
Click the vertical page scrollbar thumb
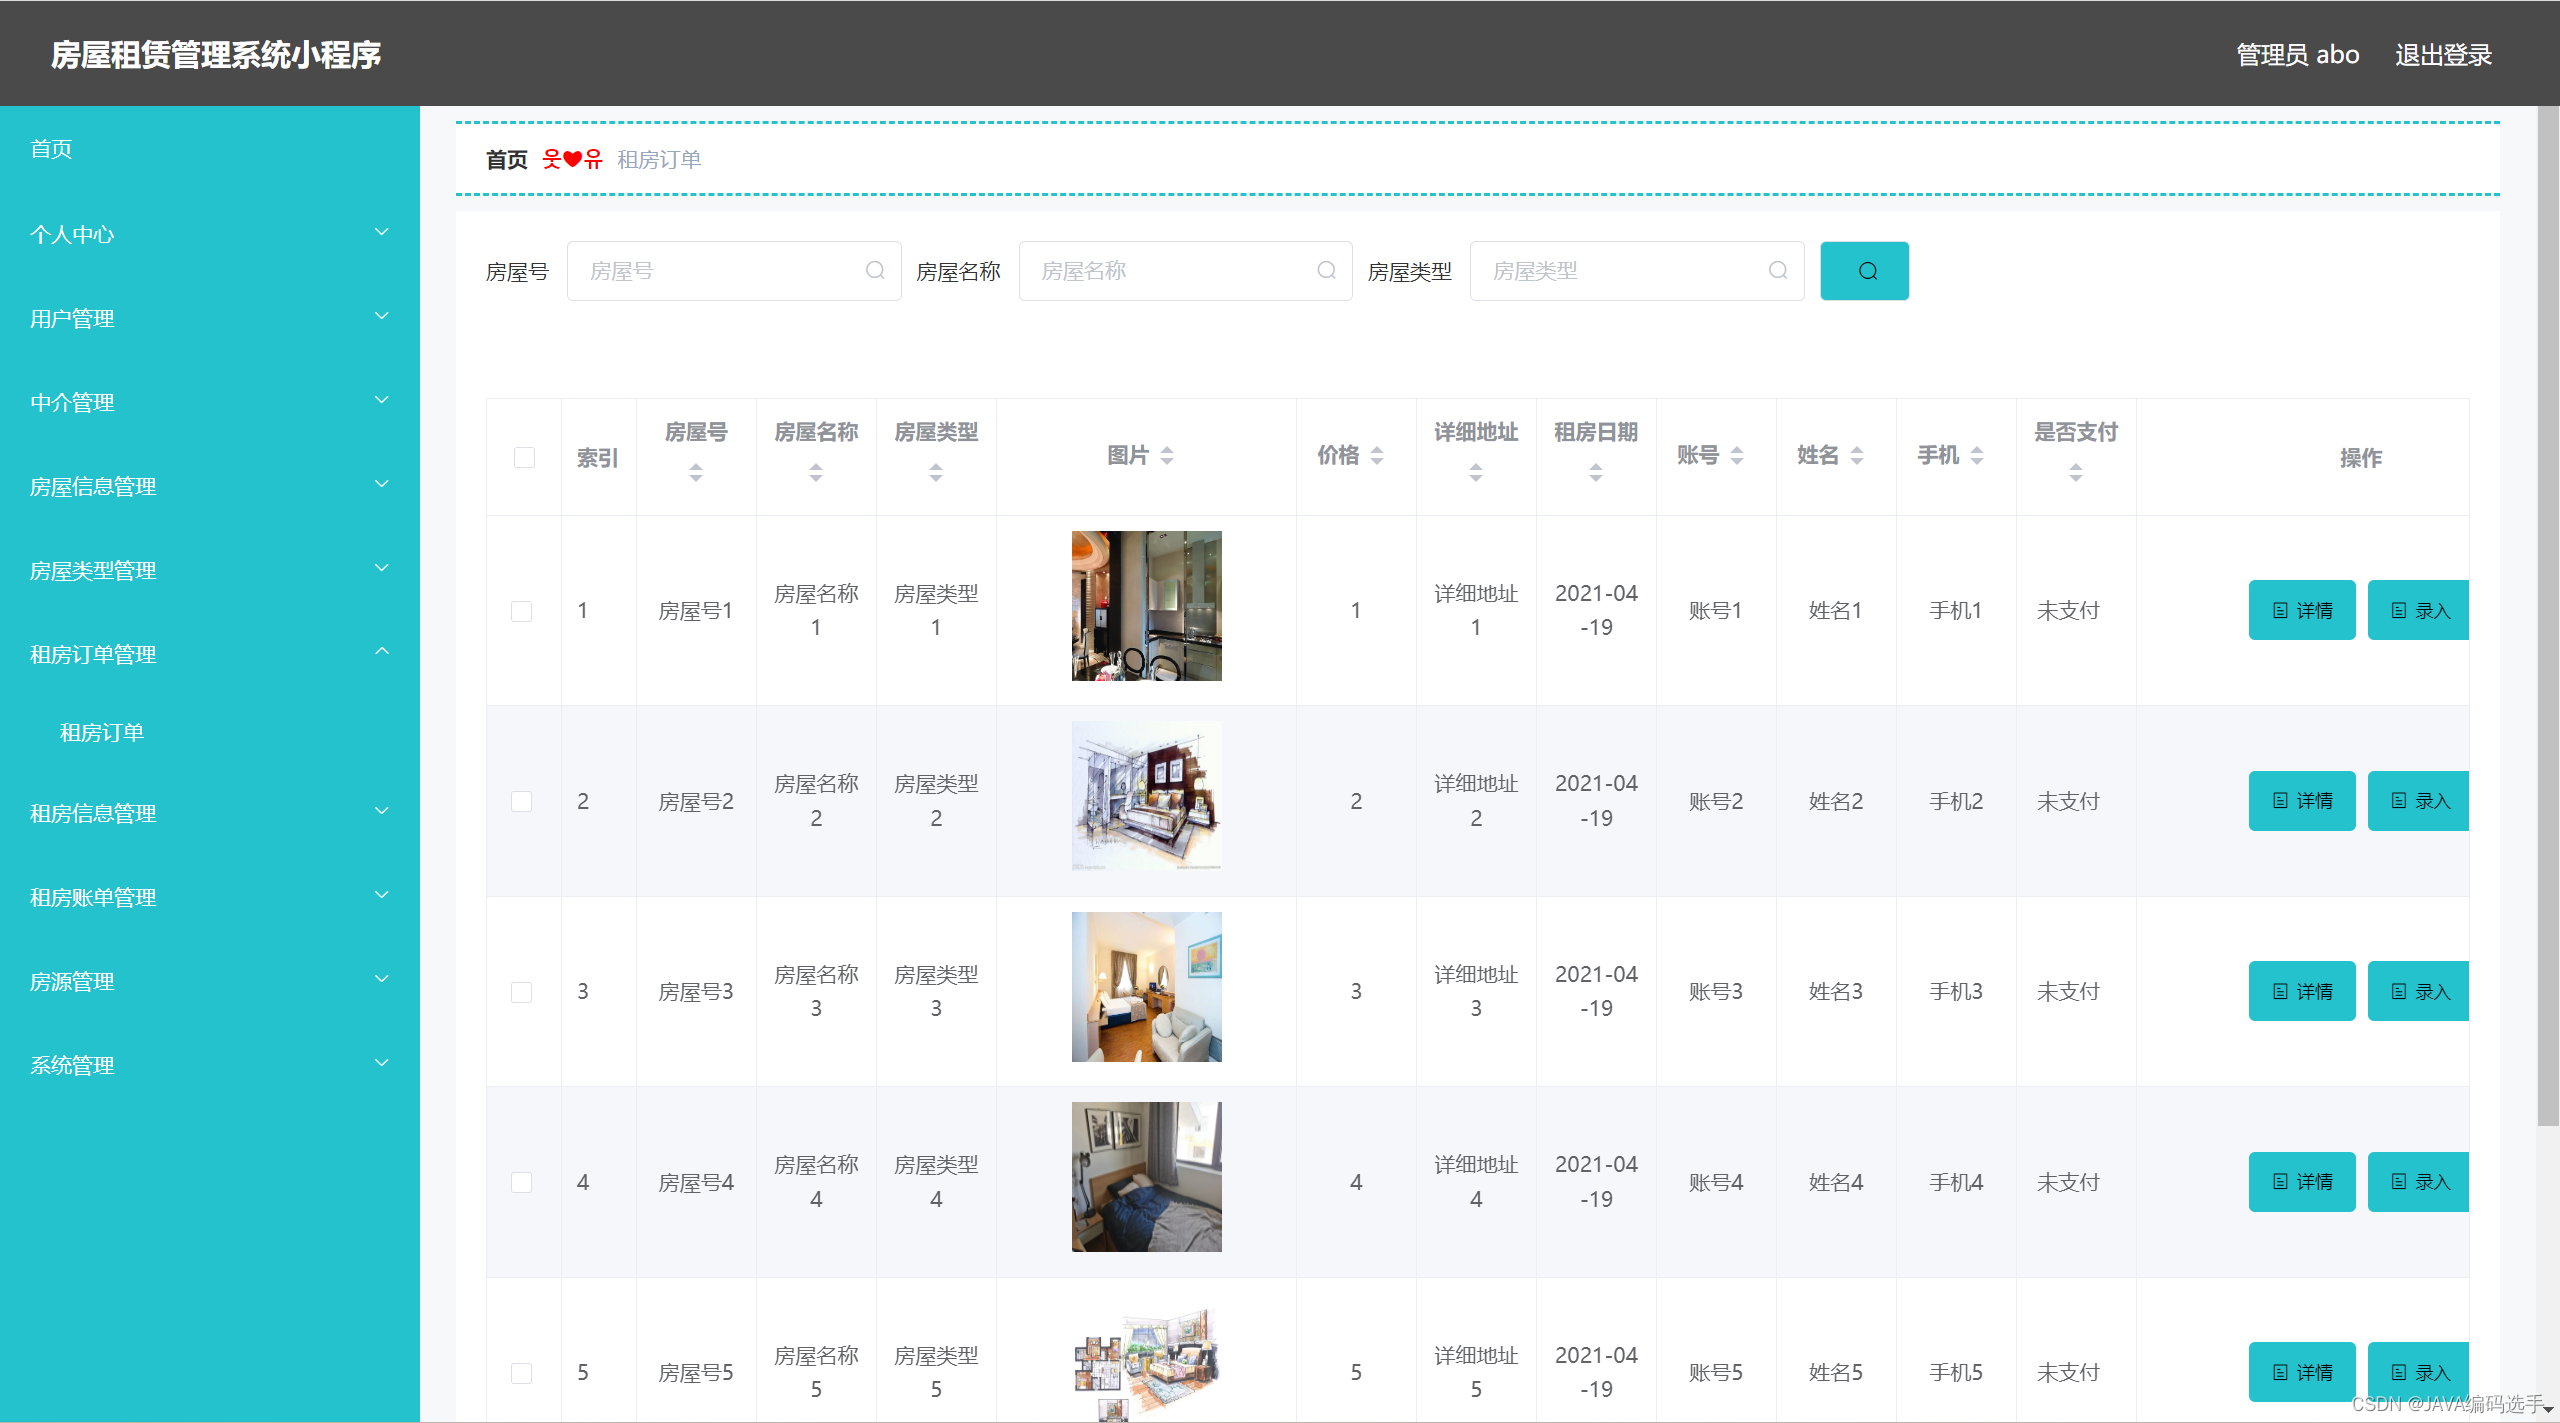[x=2548, y=617]
